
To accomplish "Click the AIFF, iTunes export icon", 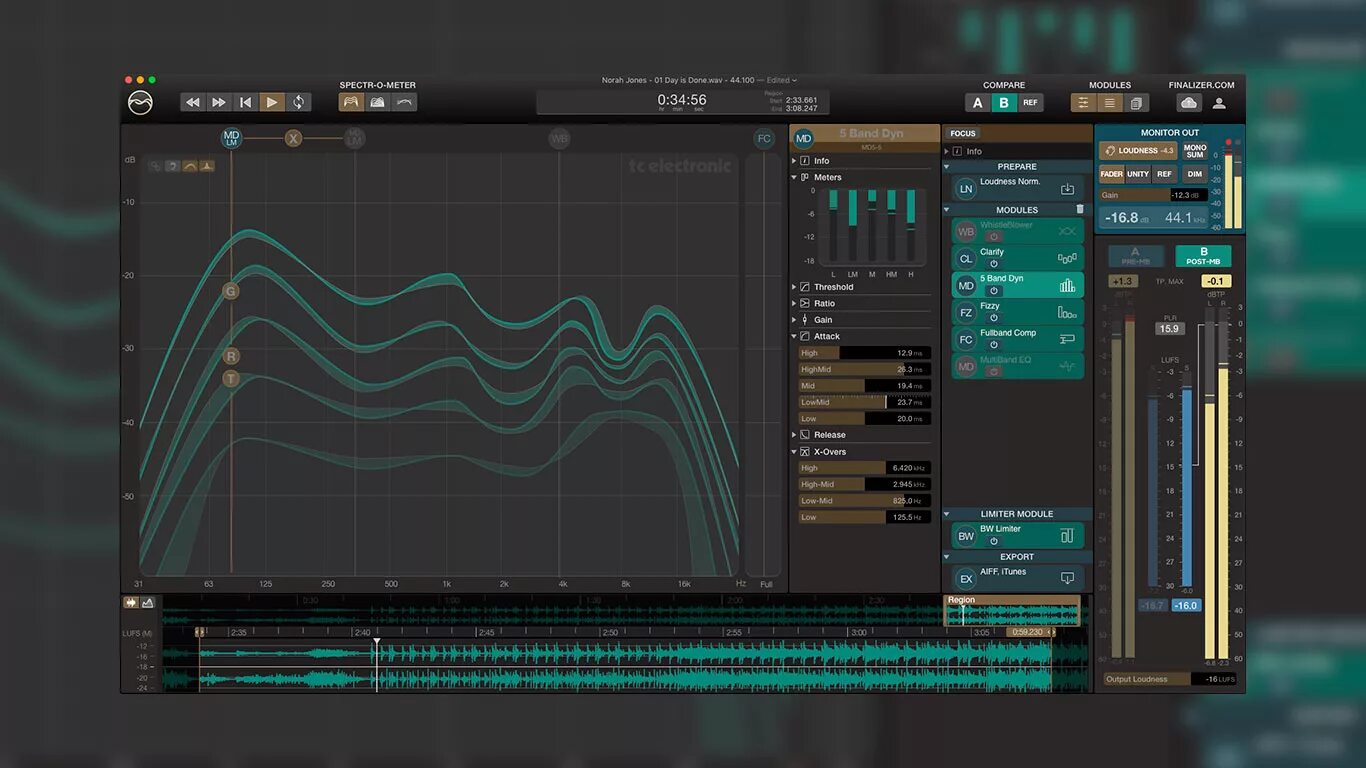I will (1067, 578).
